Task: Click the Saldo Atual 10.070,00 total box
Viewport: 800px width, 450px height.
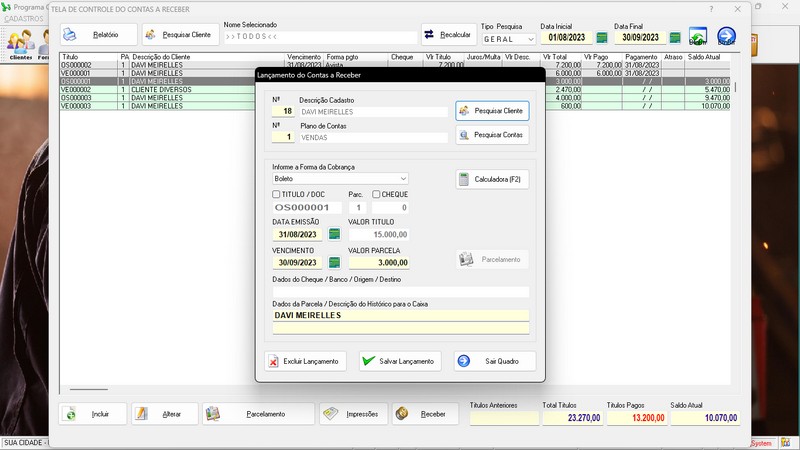Action: (x=705, y=418)
